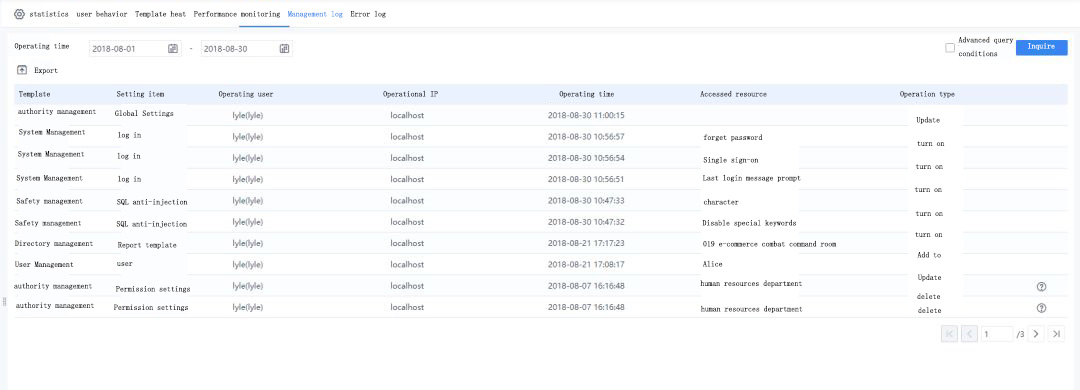1080x390 pixels.
Task: Go to the previous page
Action: click(x=970, y=333)
